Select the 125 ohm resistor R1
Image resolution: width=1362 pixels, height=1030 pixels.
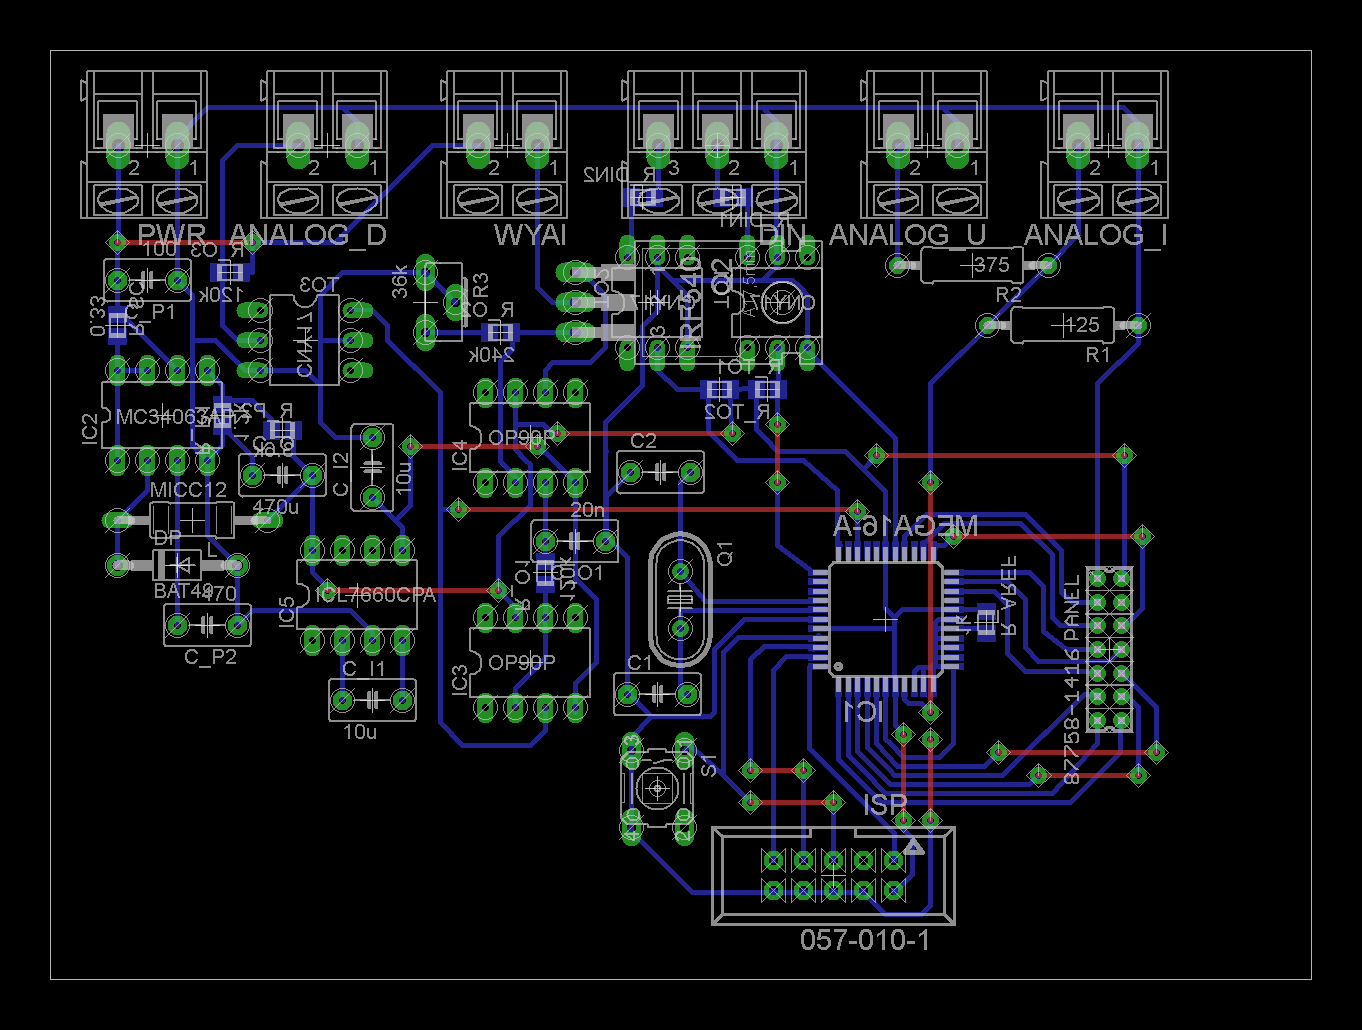coord(1061,325)
